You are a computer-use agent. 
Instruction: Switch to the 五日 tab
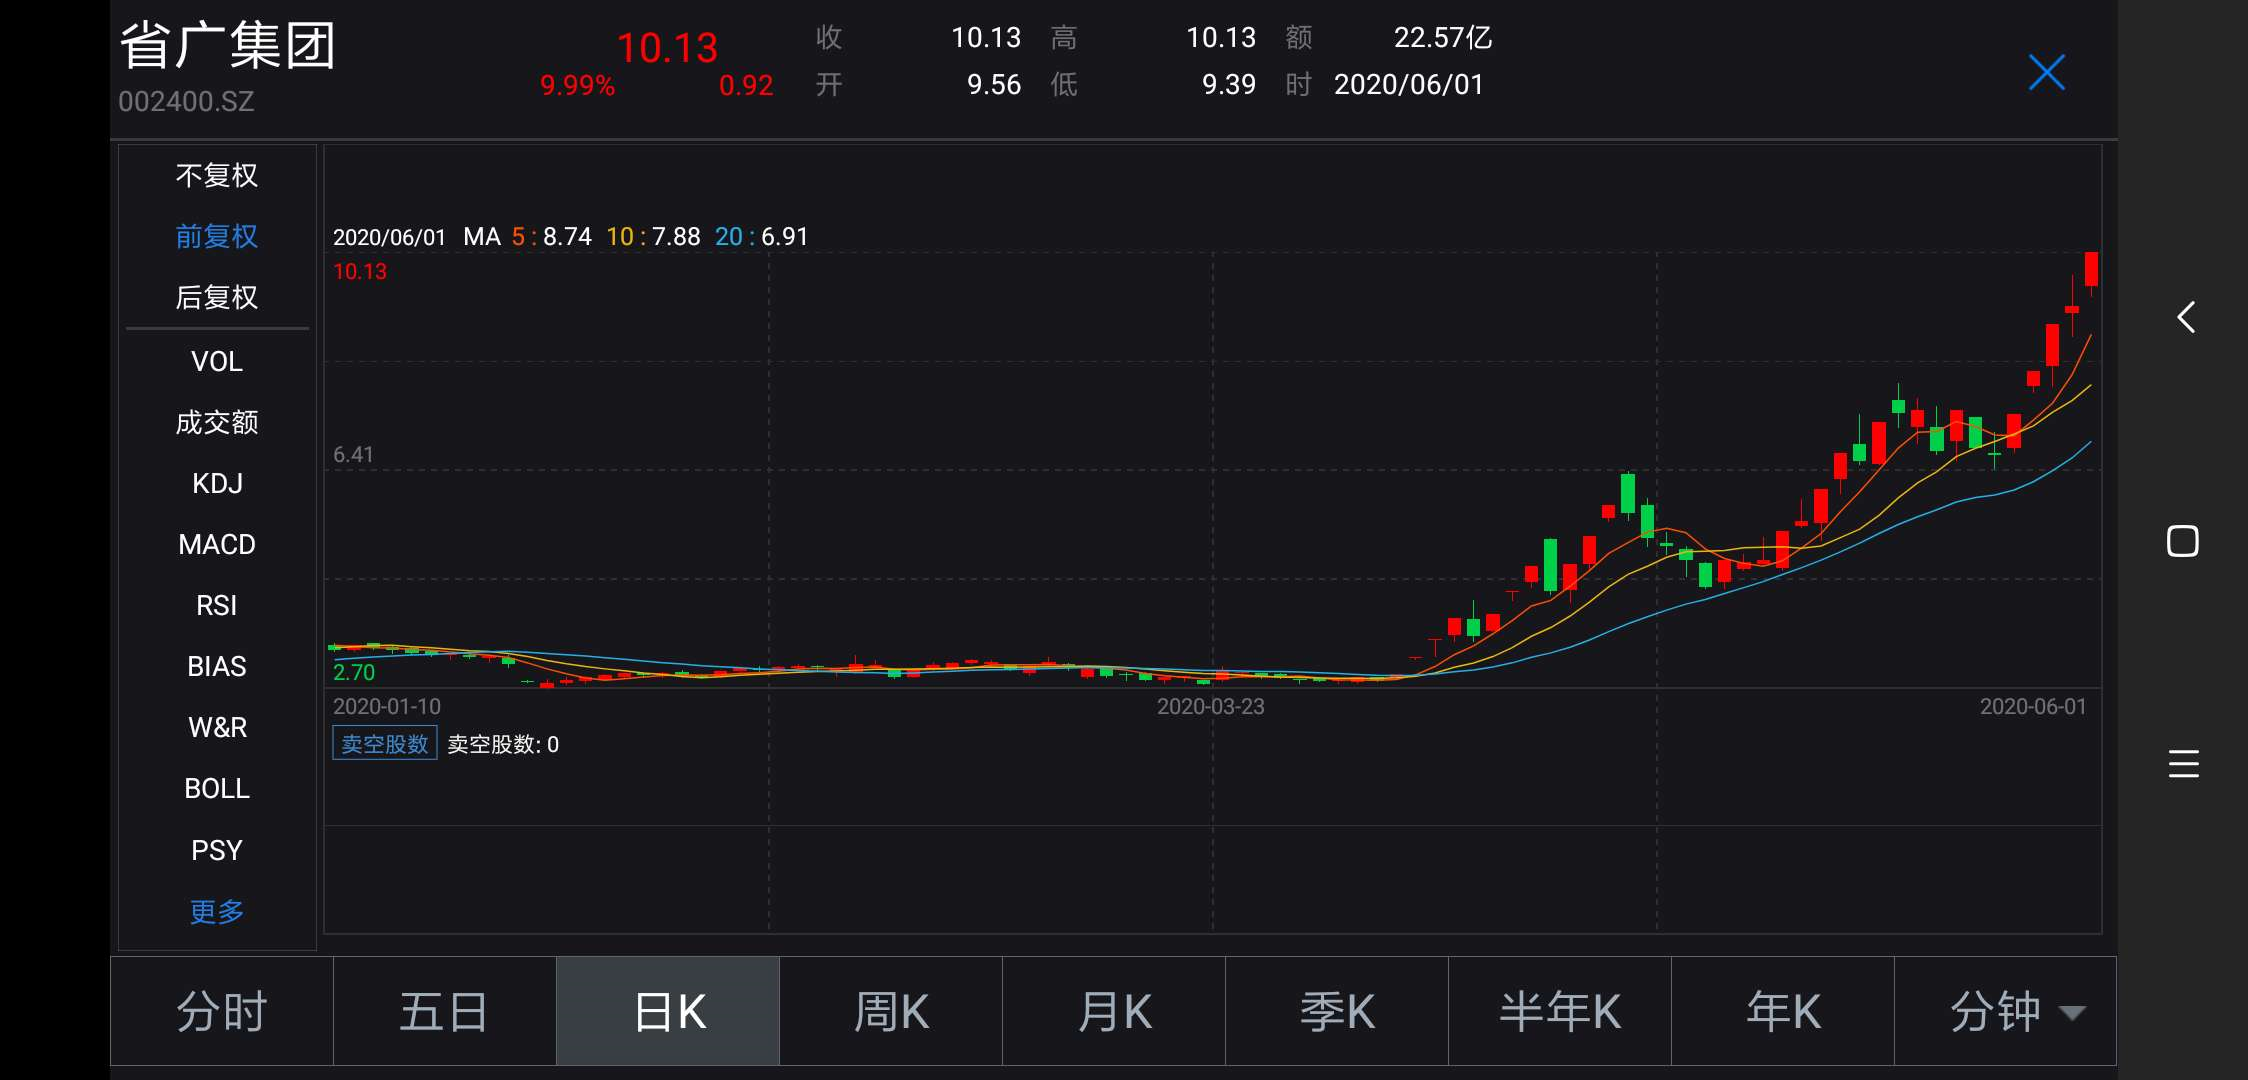[444, 1011]
